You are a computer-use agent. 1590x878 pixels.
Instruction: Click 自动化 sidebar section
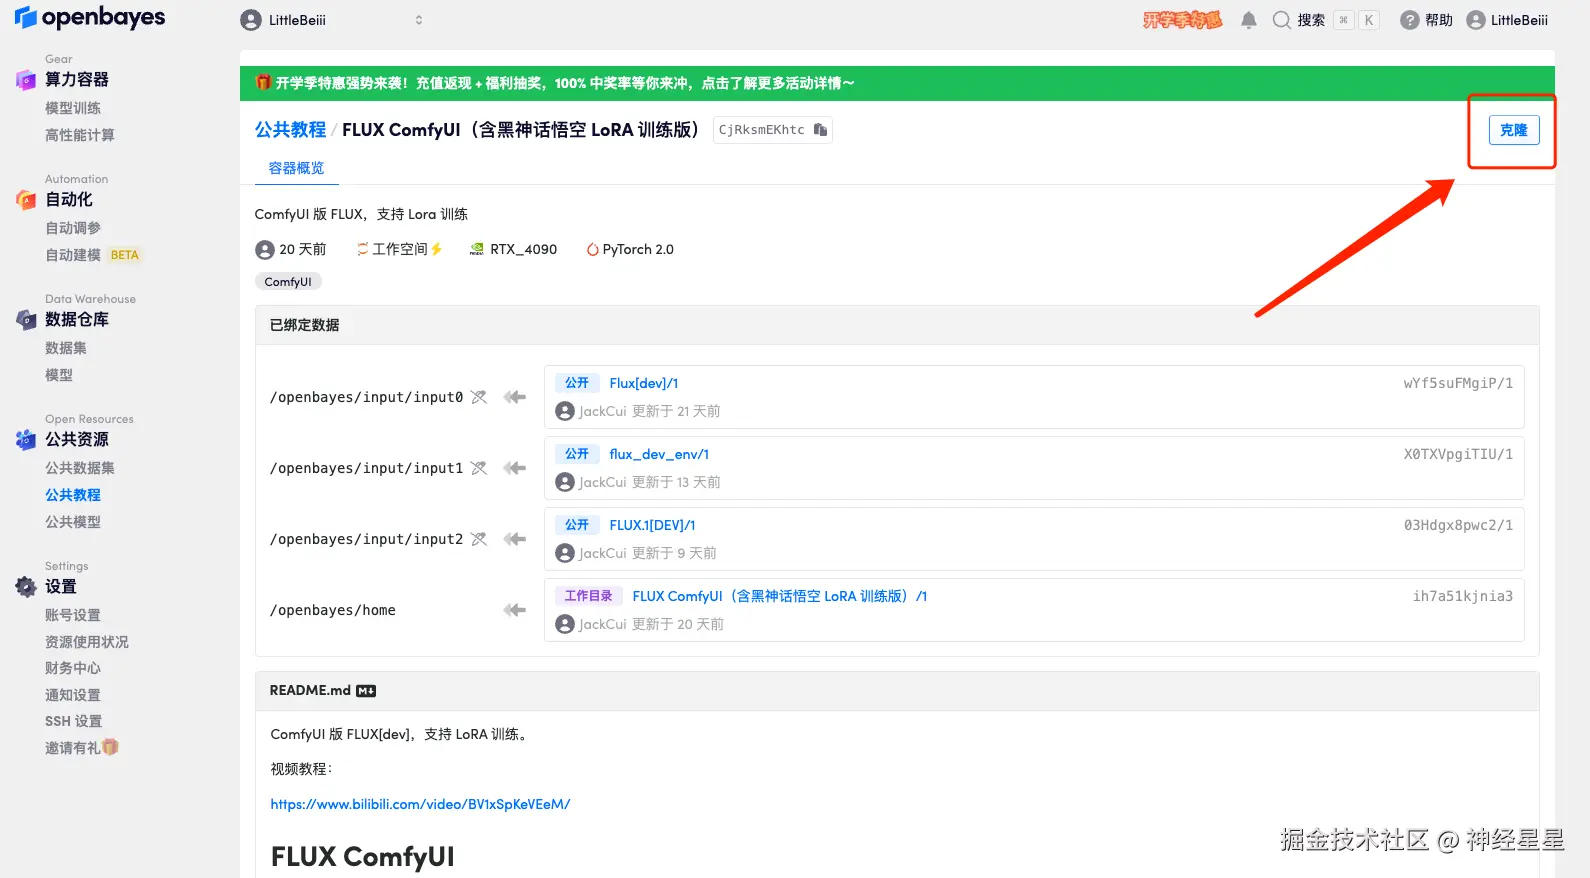point(69,199)
